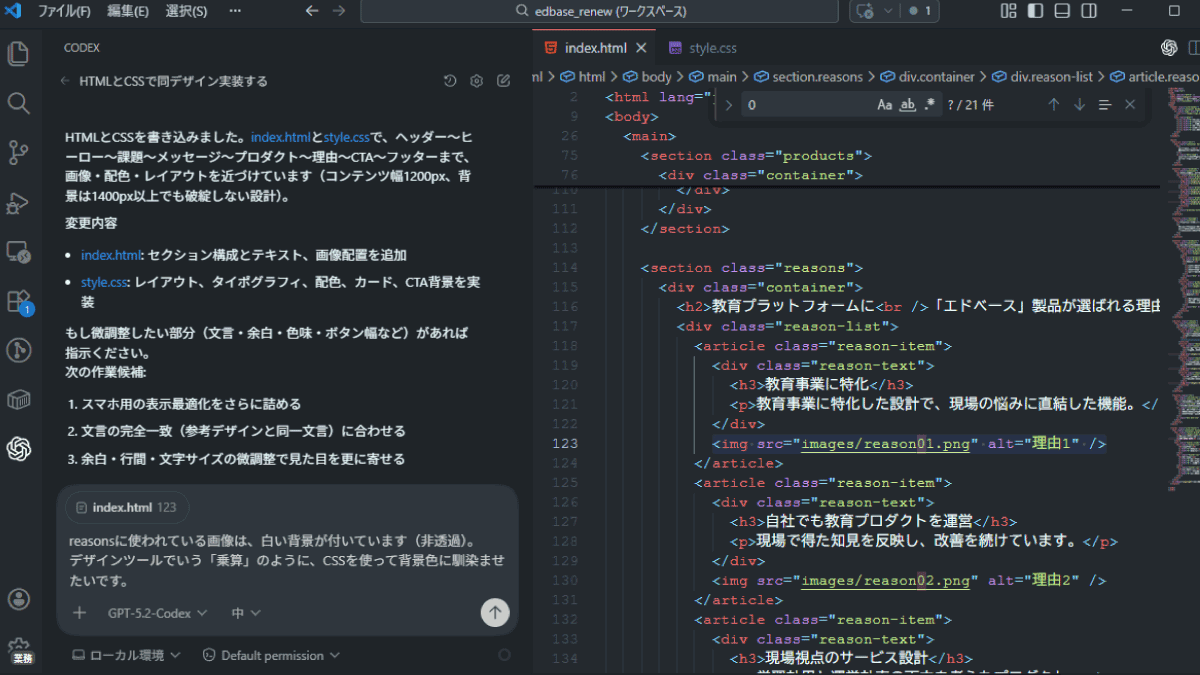This screenshot has height=675, width=1200.
Task: Open the ローカル環境 environment dropdown
Action: tap(127, 655)
